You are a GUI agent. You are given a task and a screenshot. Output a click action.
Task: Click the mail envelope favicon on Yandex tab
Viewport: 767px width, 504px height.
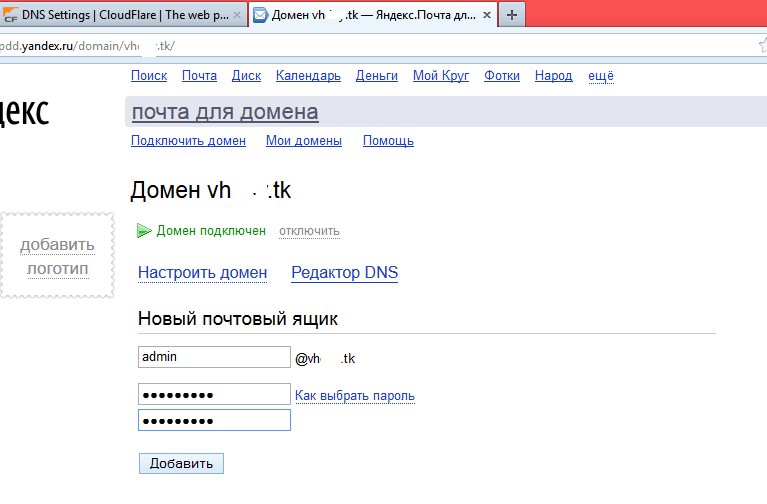coord(260,16)
